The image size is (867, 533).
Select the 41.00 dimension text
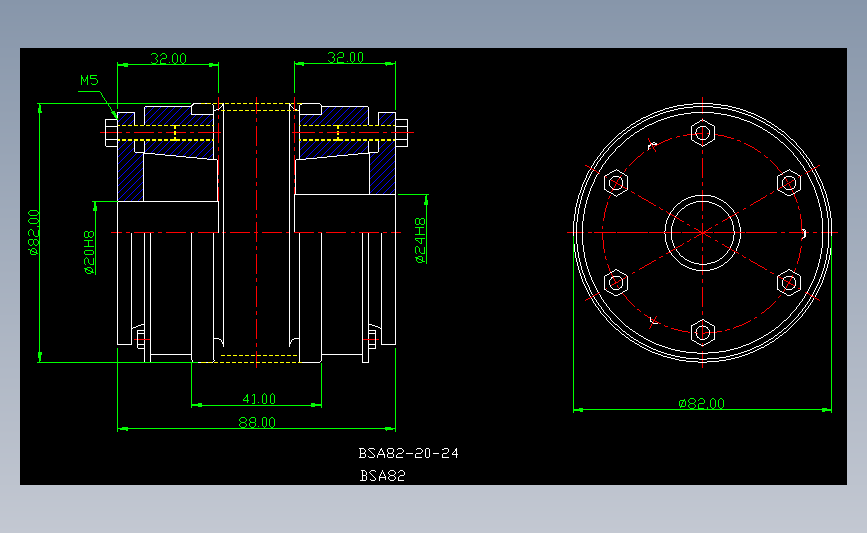[259, 399]
